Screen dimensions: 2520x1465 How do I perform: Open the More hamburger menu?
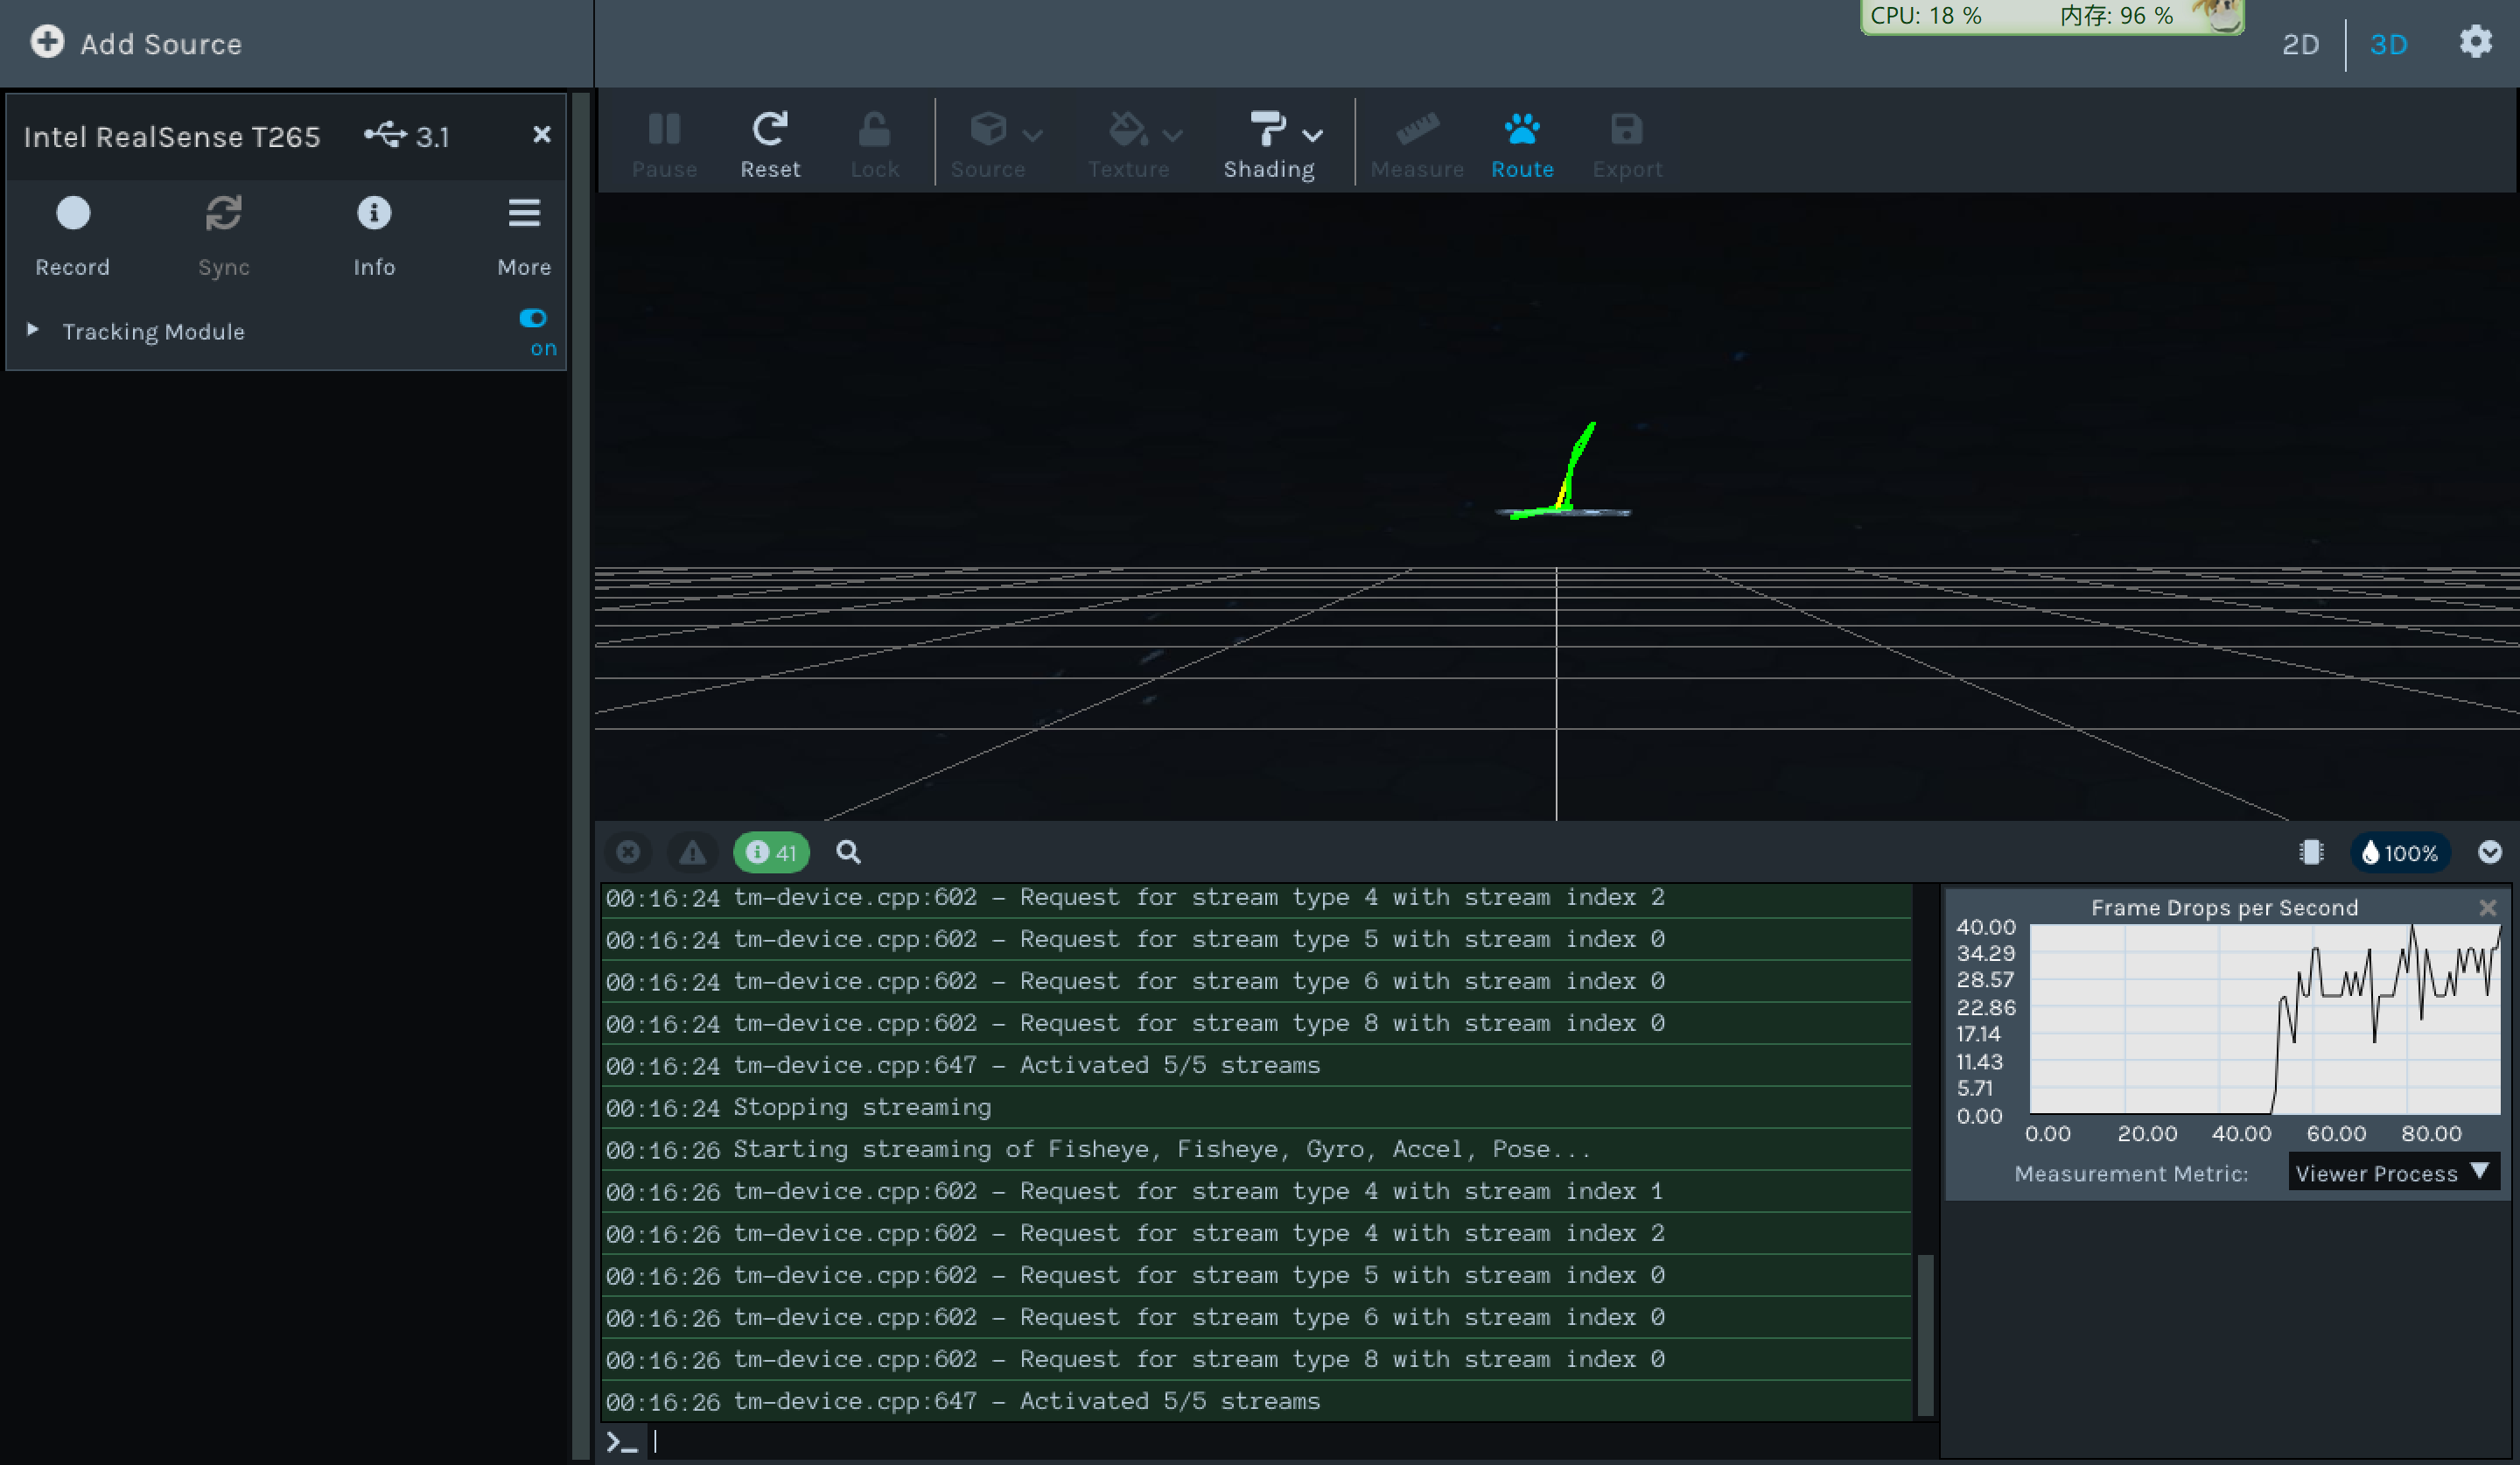(x=524, y=214)
